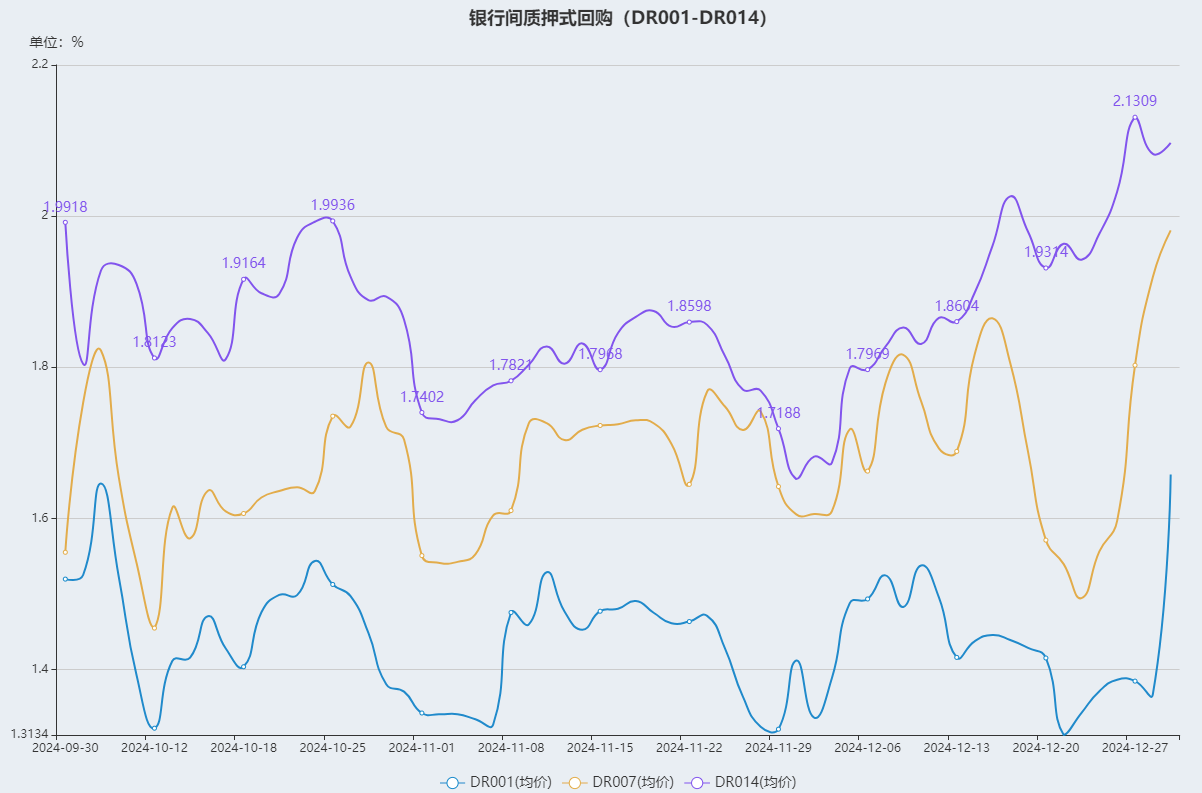
Task: Click the 2.1309 peak data point
Action: click(1135, 118)
